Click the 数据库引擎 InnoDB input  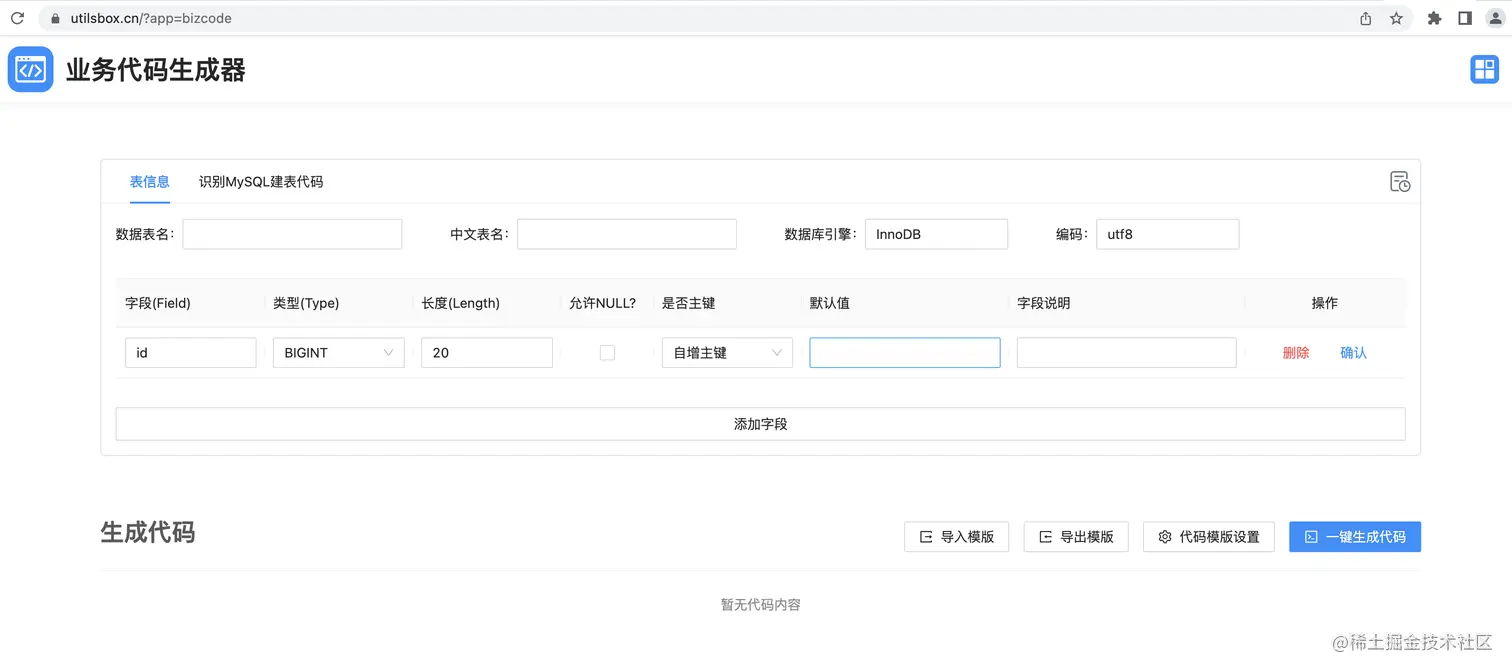[936, 234]
